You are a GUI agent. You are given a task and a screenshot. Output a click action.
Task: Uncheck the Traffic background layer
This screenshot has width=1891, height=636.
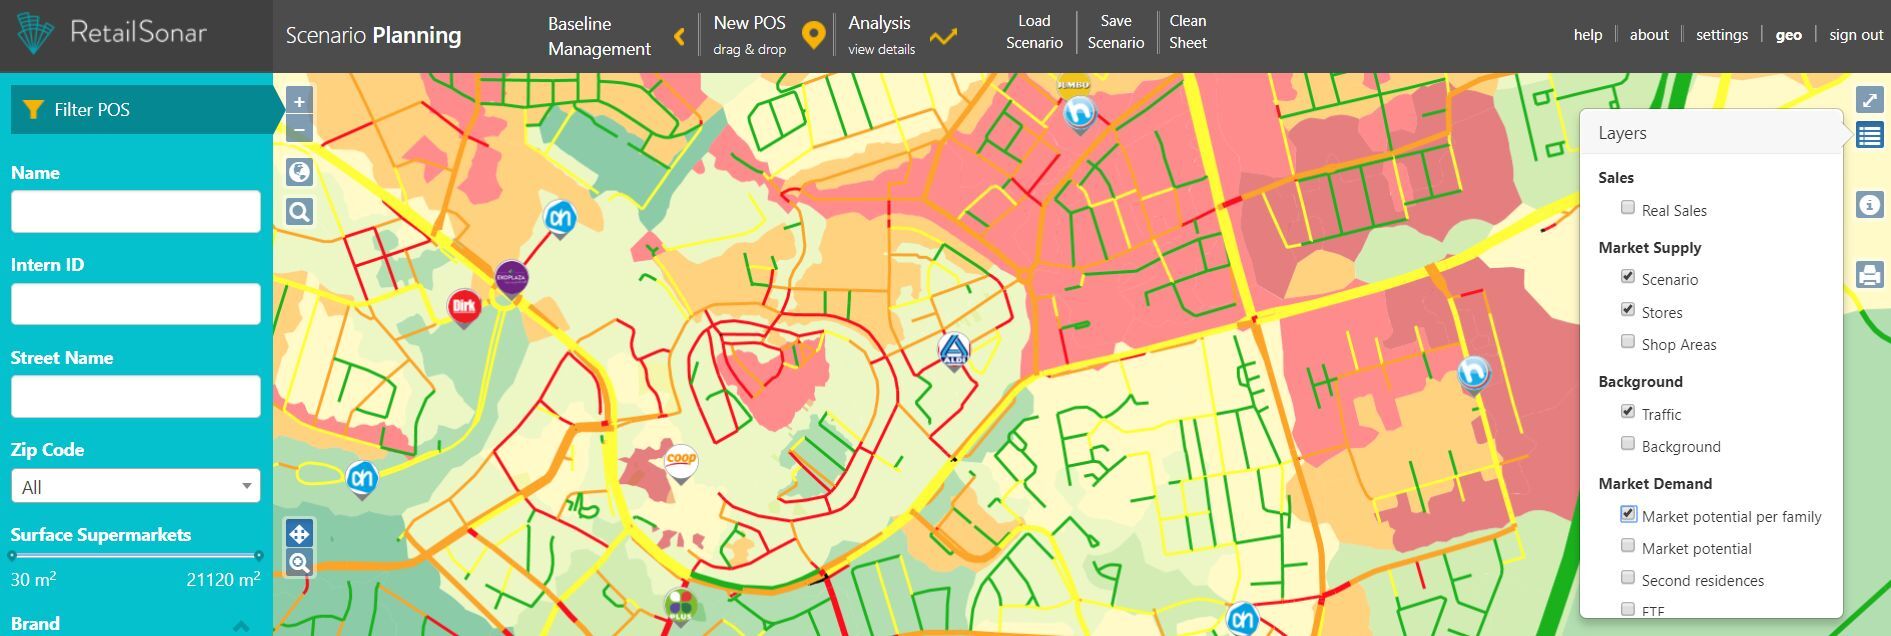tap(1628, 412)
